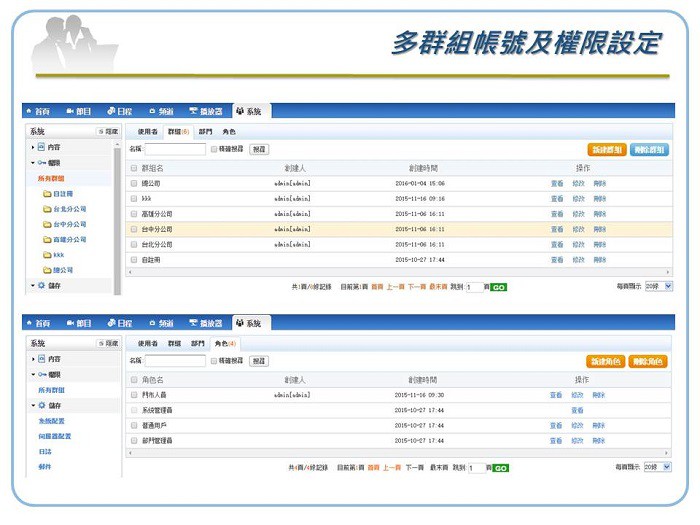Click the 高雄分公司 folder icon
Viewport: 700px width, 525px height.
coord(47,240)
